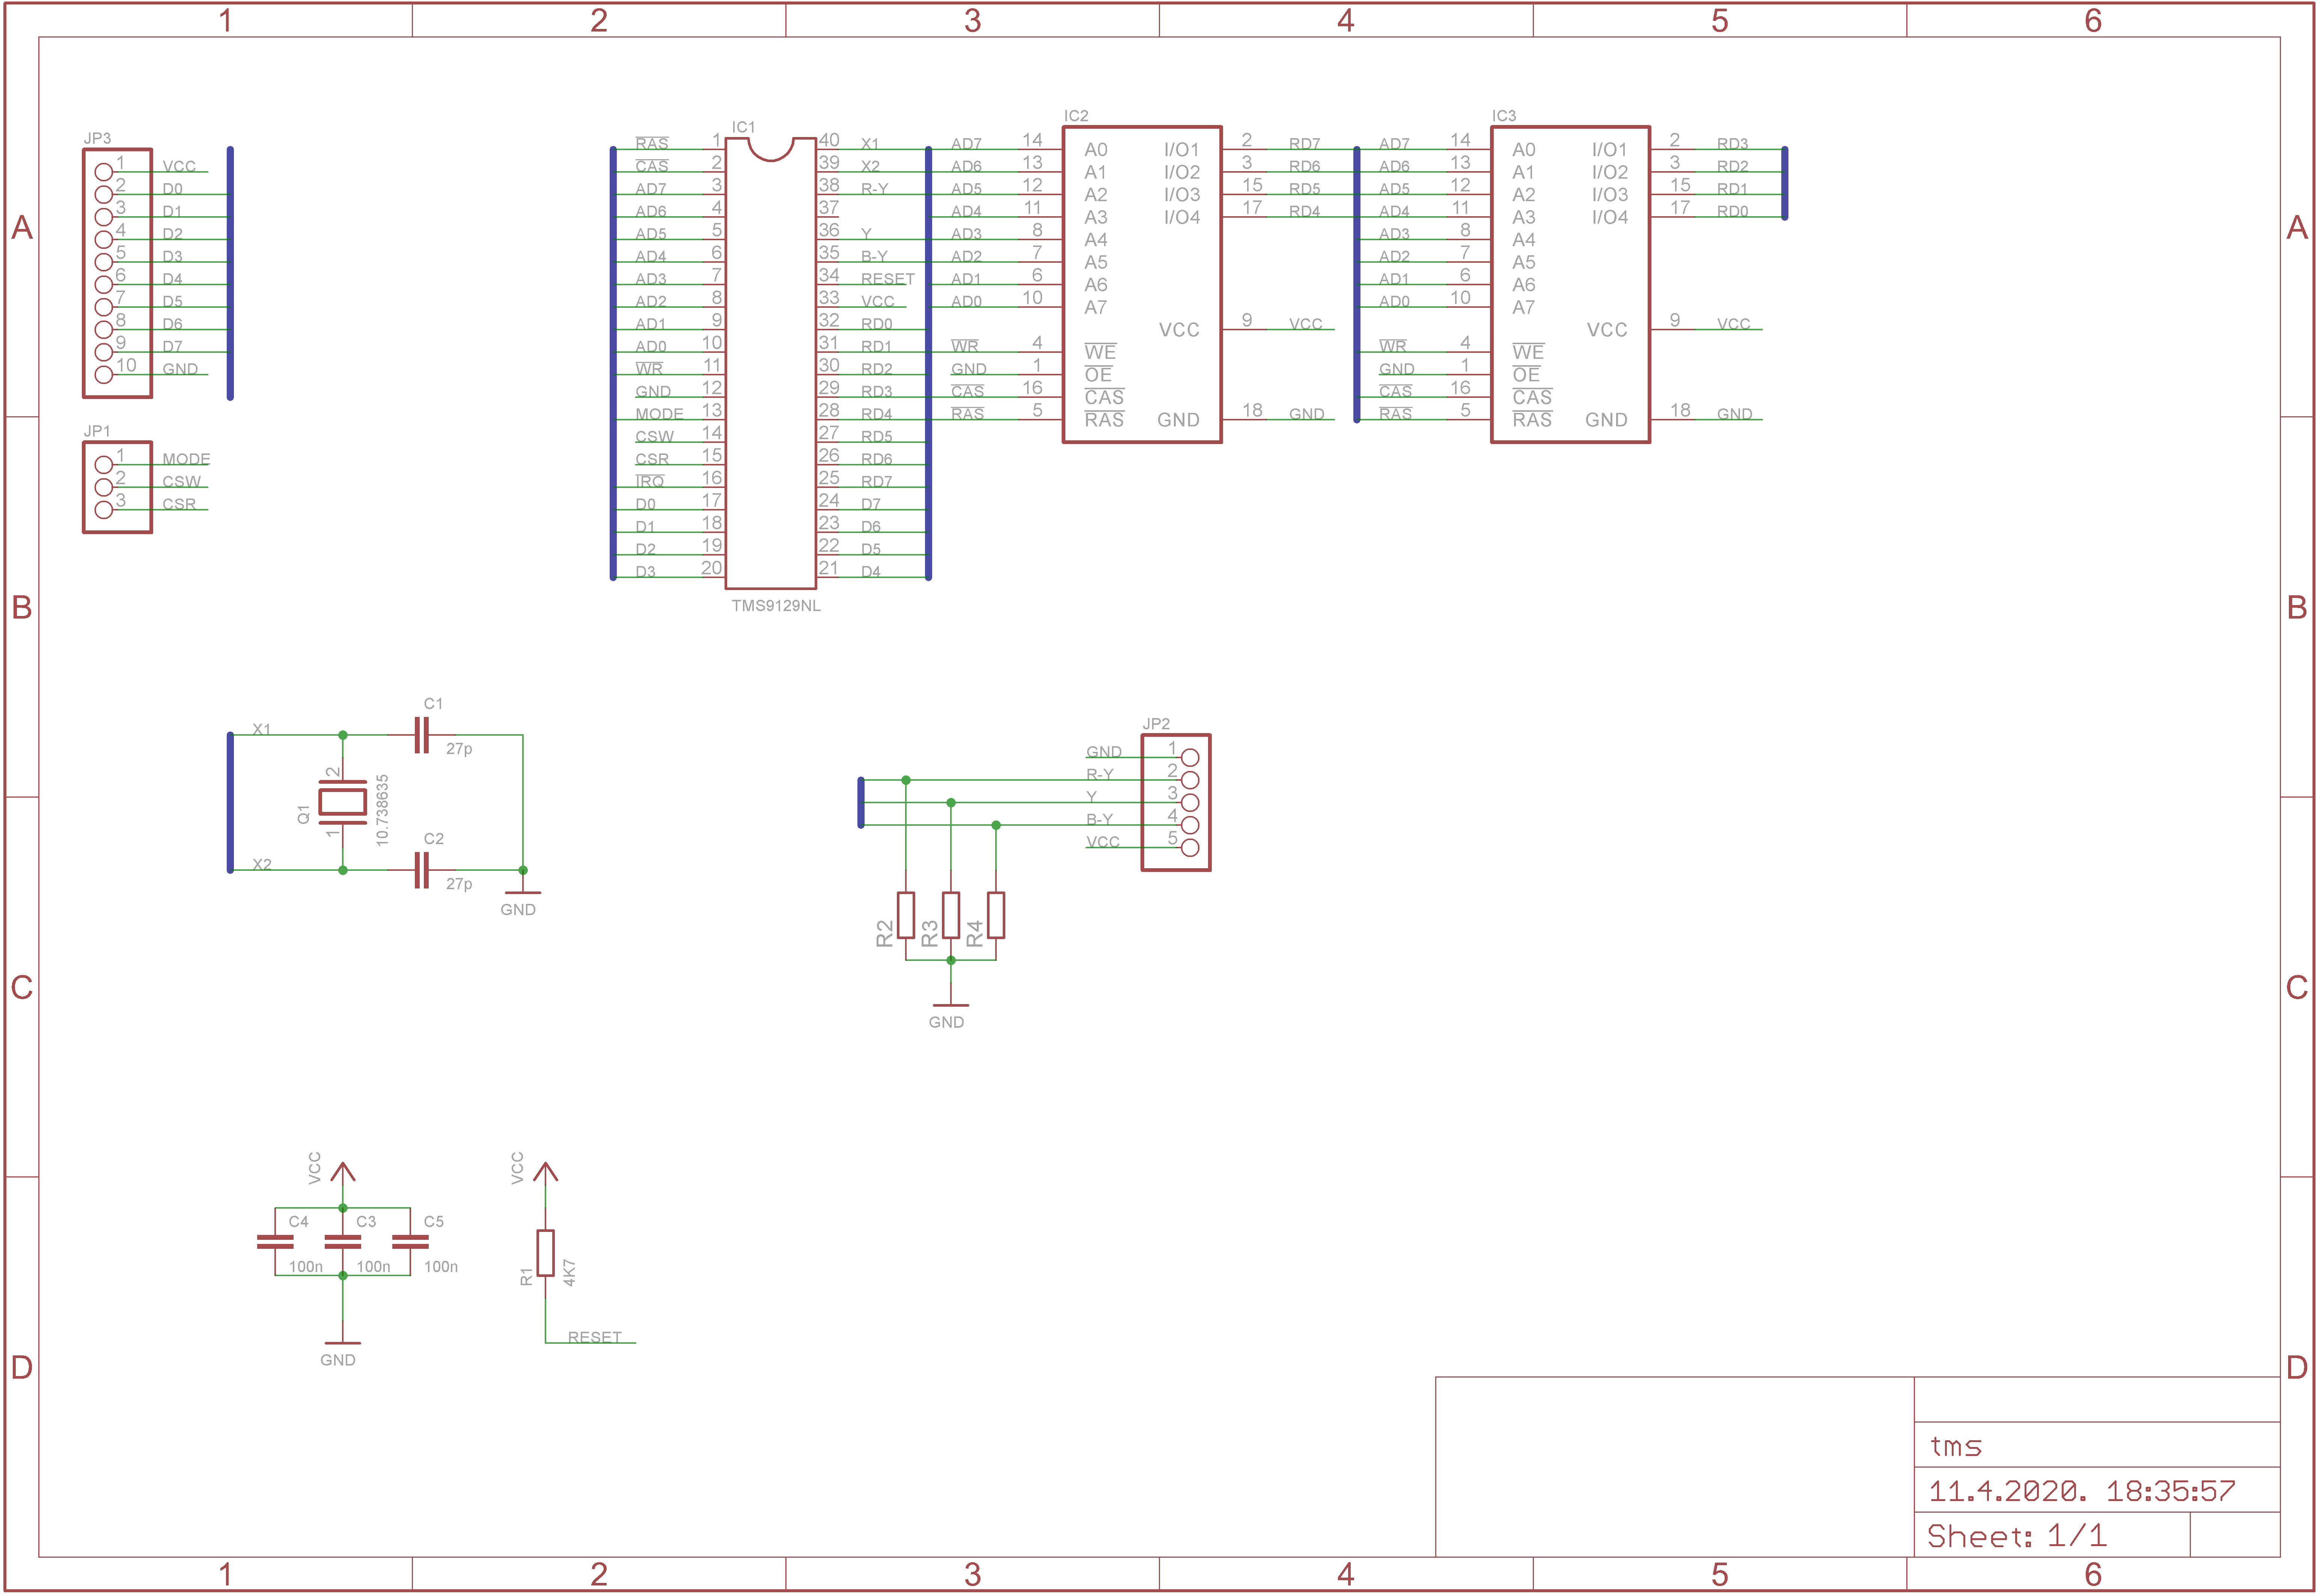Click the 10.738635 crystal frequency label
The image size is (2317, 1596).
coord(382,810)
